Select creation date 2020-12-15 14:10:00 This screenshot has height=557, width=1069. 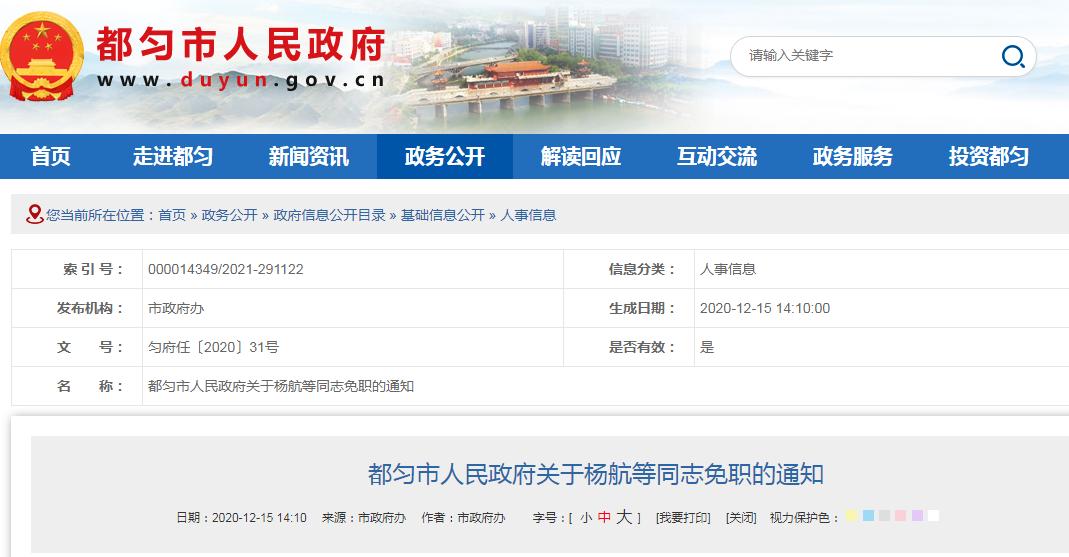click(x=765, y=308)
